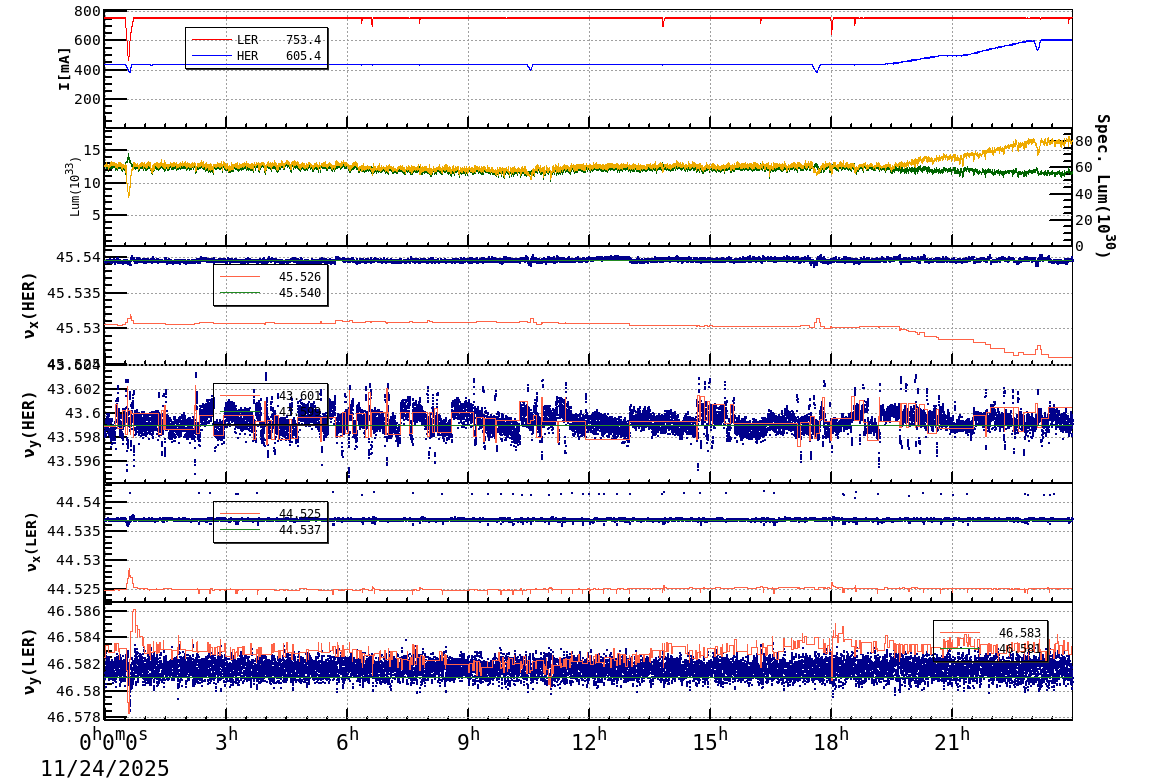Click the 46.583 legend entry

click(991, 633)
